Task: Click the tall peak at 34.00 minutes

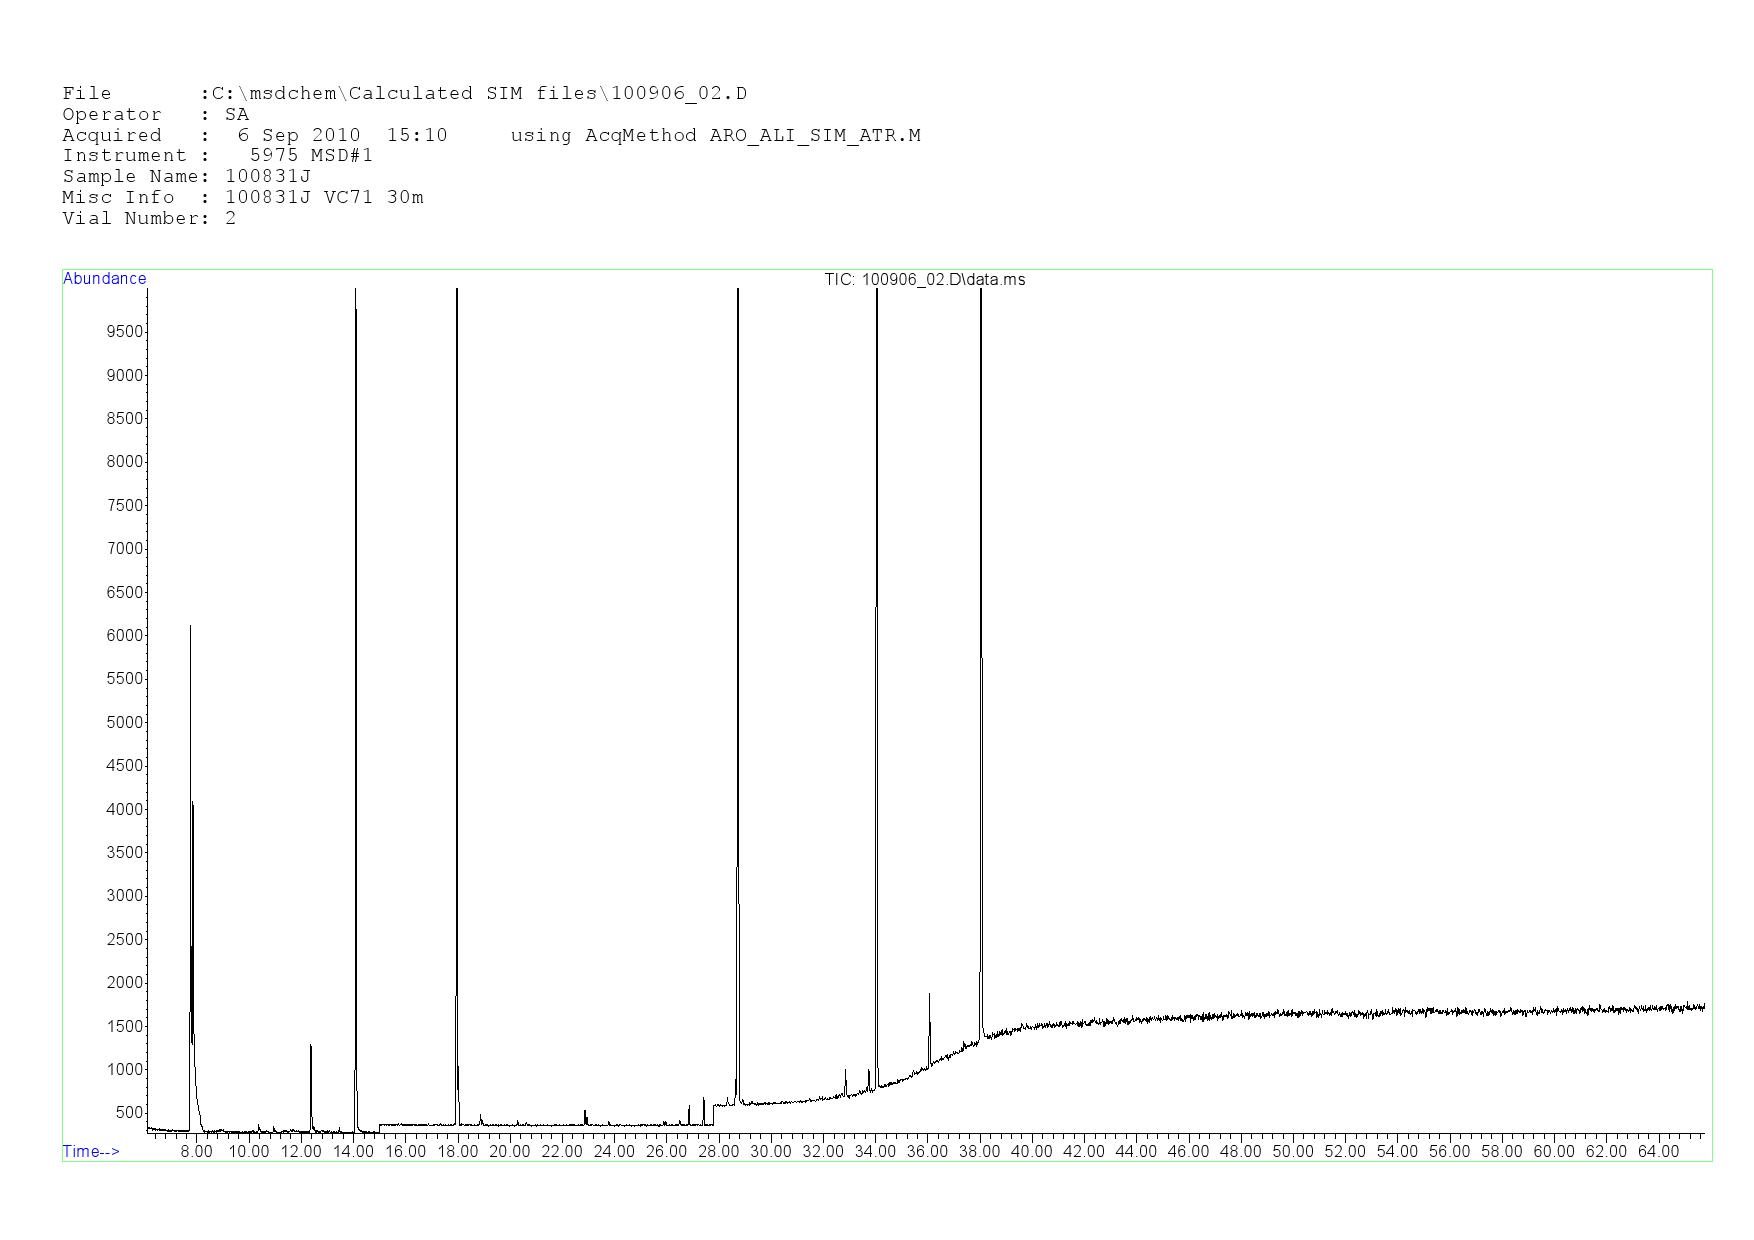Action: 877,292
